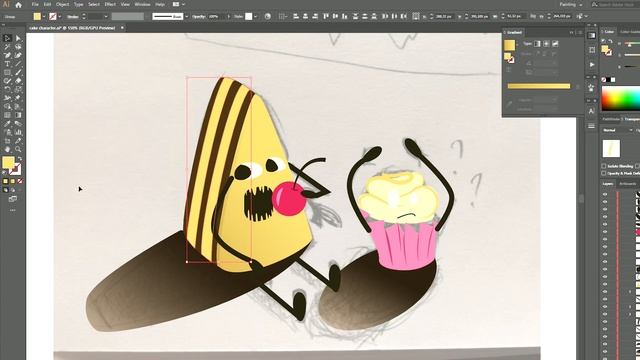Select the Type tool
This screenshot has width=640, height=360.
click(7, 64)
